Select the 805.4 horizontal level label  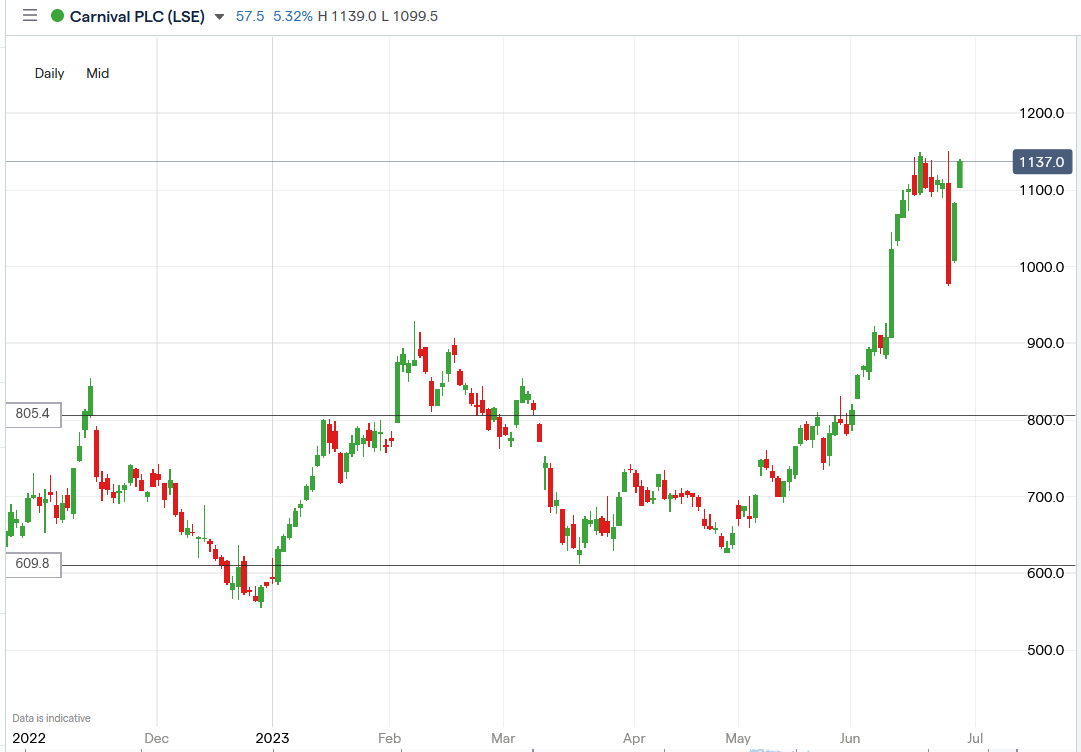click(33, 414)
